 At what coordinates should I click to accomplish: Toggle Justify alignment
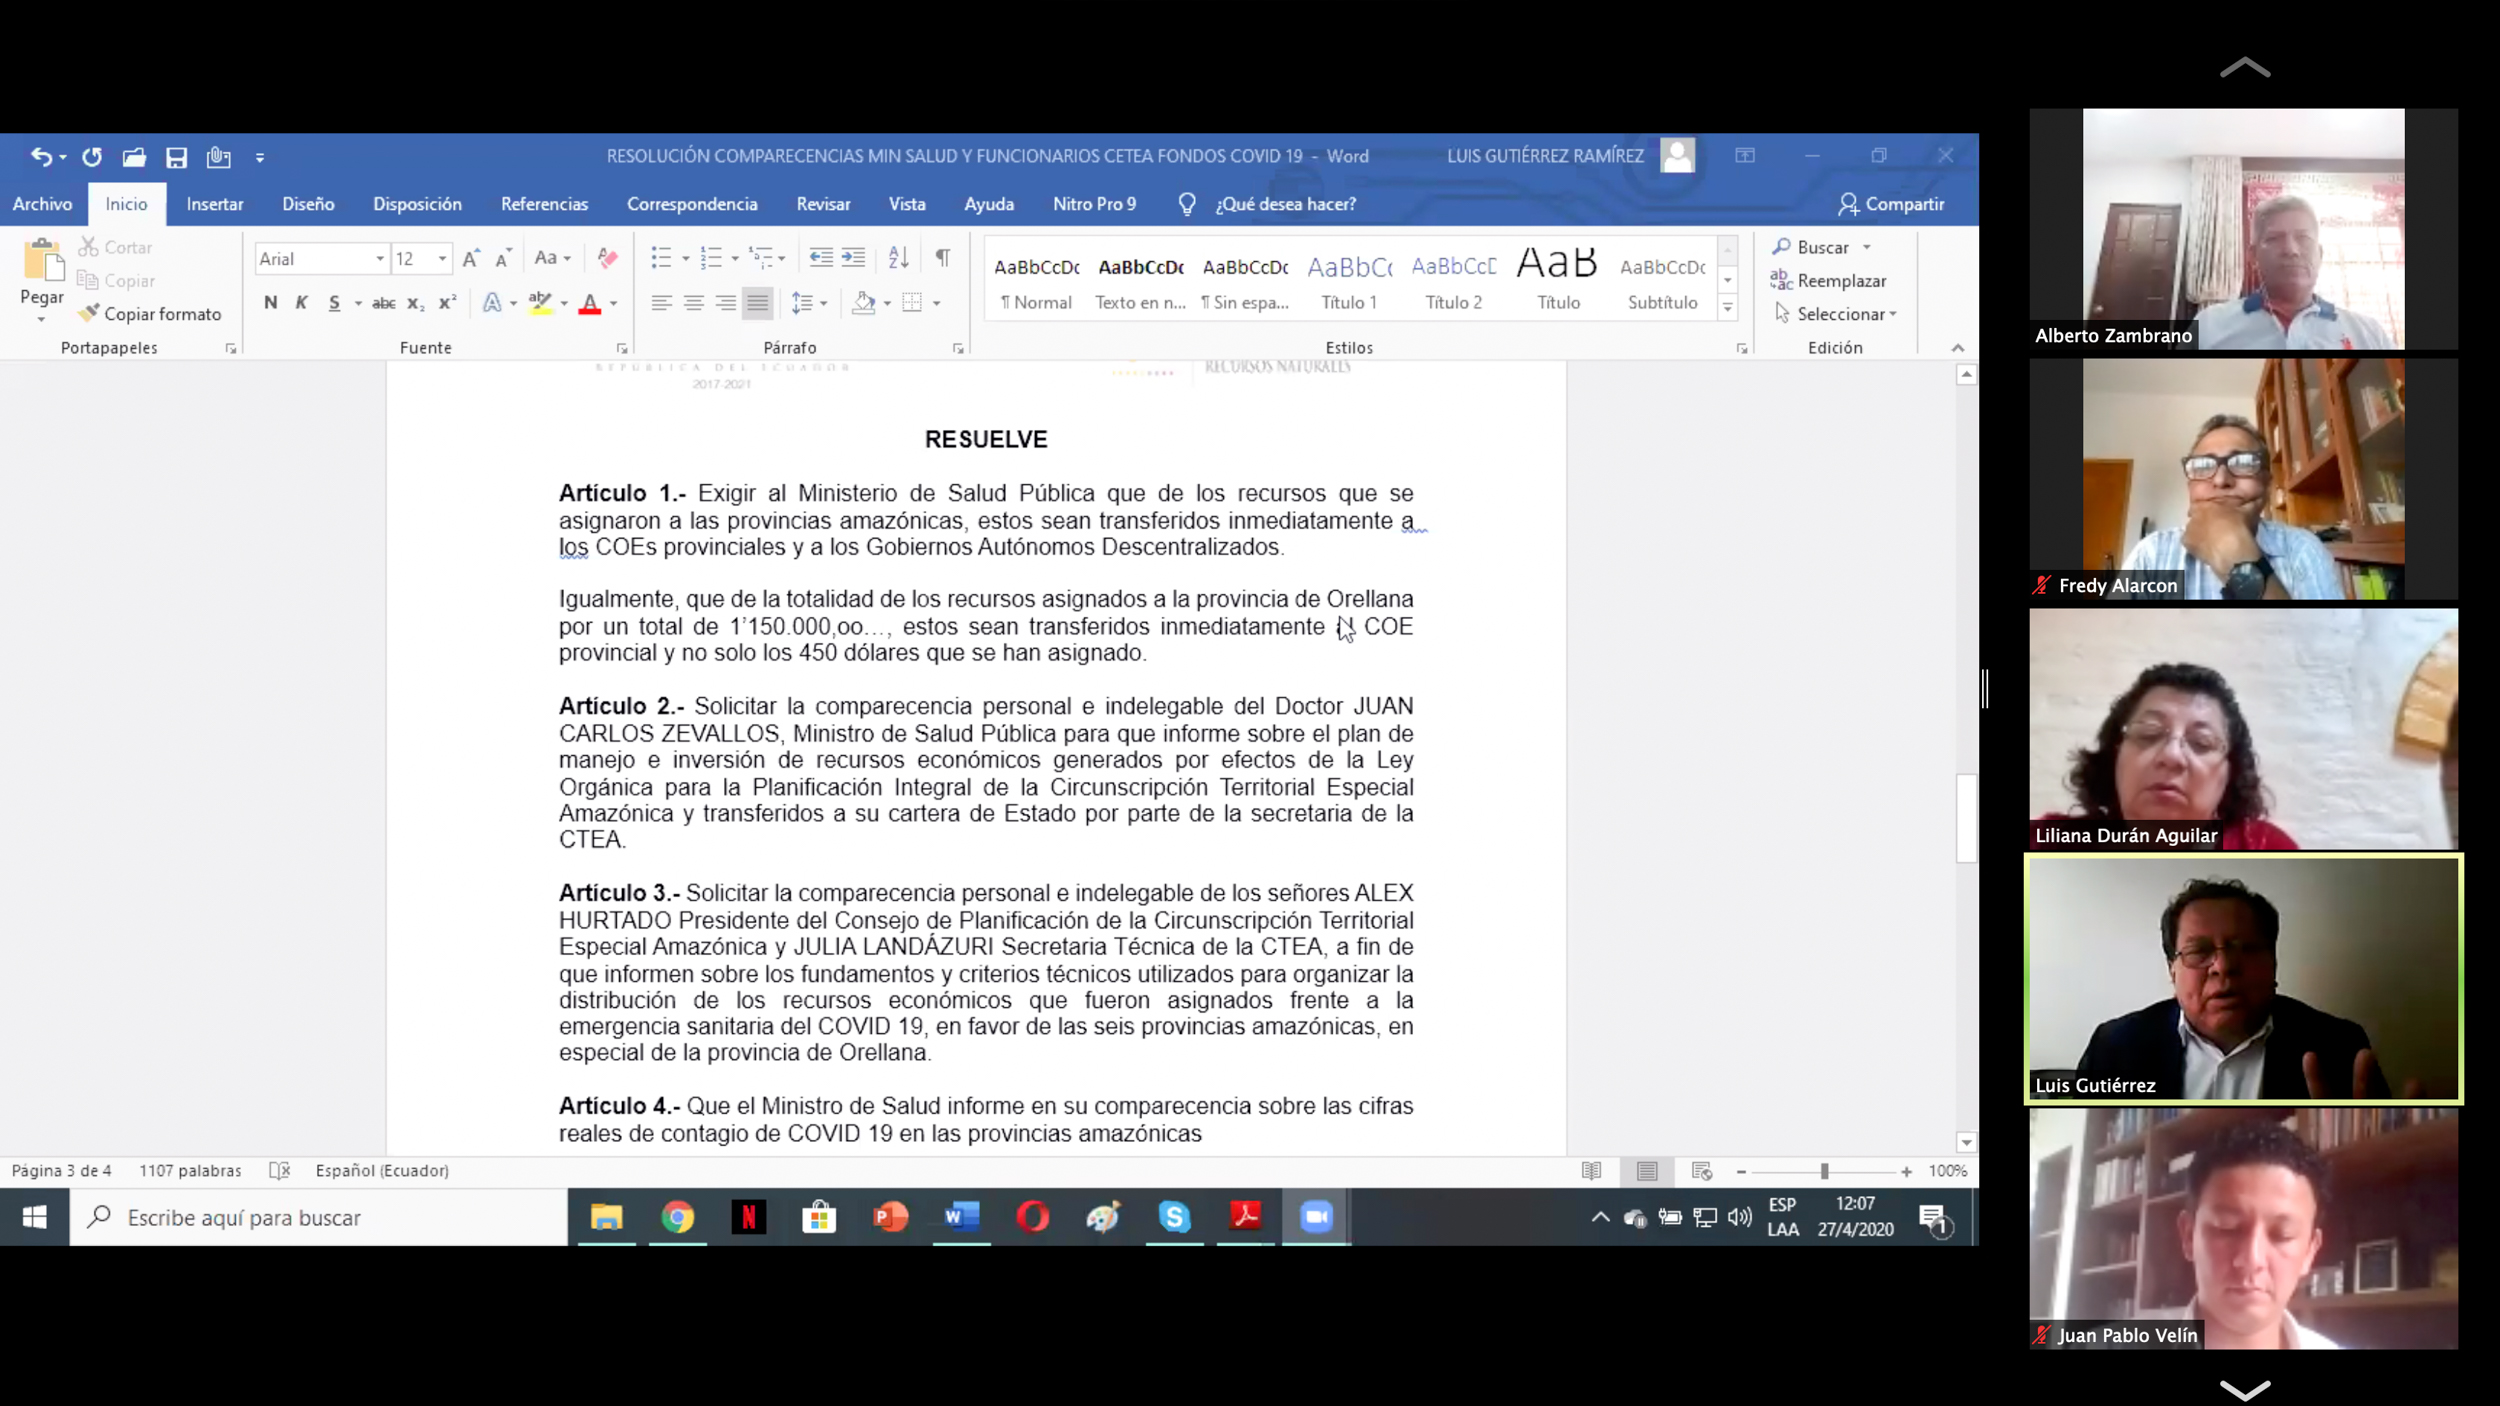(758, 303)
